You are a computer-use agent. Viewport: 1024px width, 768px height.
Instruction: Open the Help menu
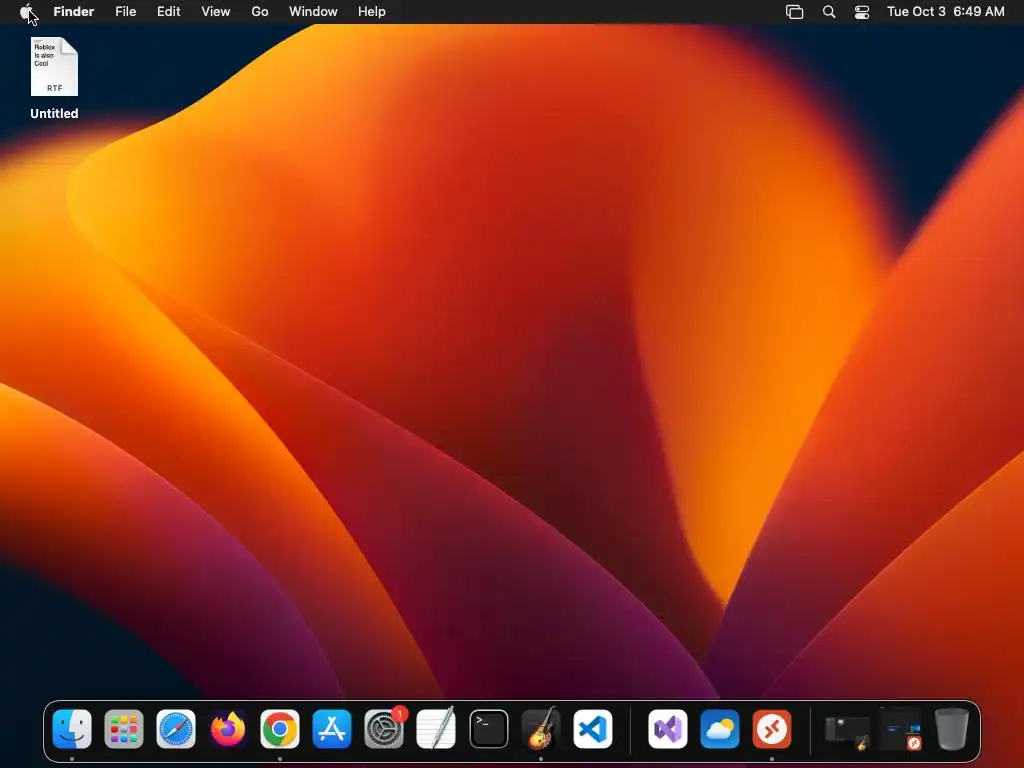pyautogui.click(x=372, y=12)
